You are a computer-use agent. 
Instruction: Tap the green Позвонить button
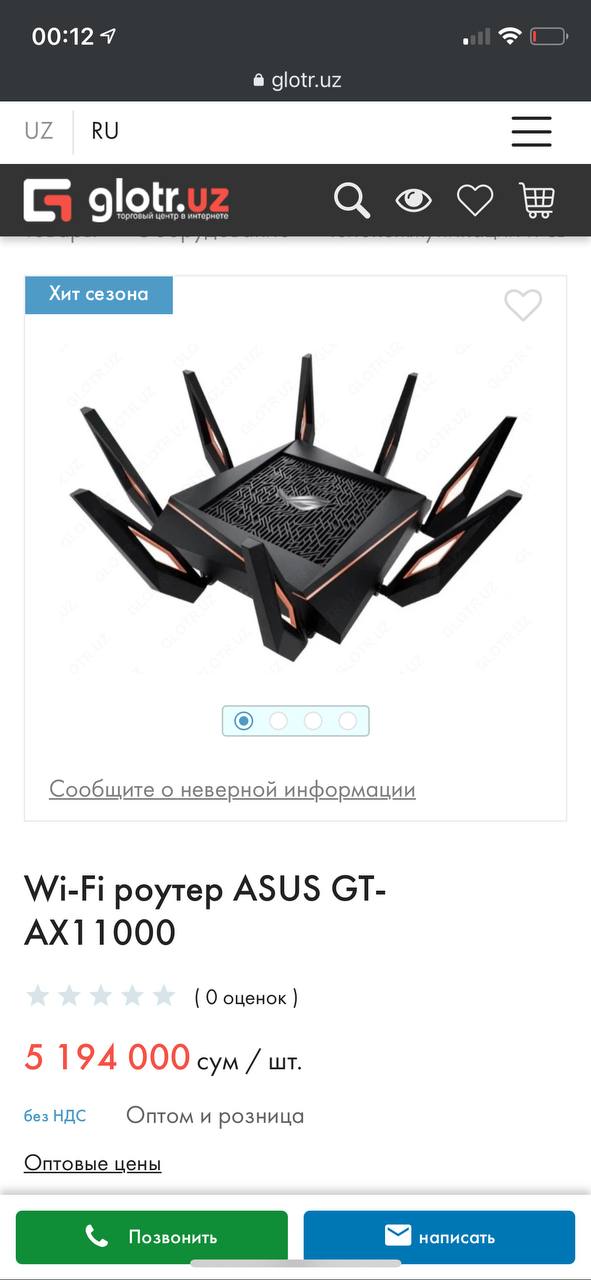pyautogui.click(x=152, y=1237)
